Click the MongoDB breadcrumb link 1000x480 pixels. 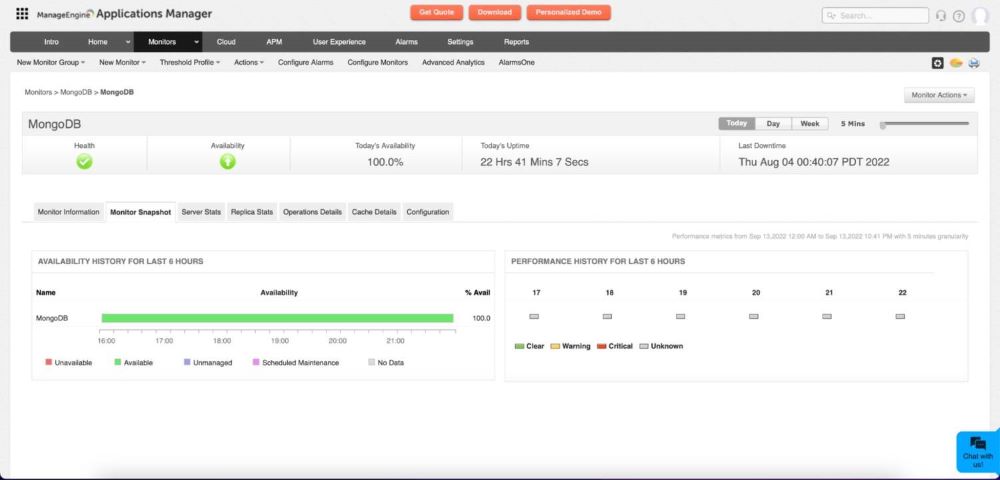click(x=76, y=92)
